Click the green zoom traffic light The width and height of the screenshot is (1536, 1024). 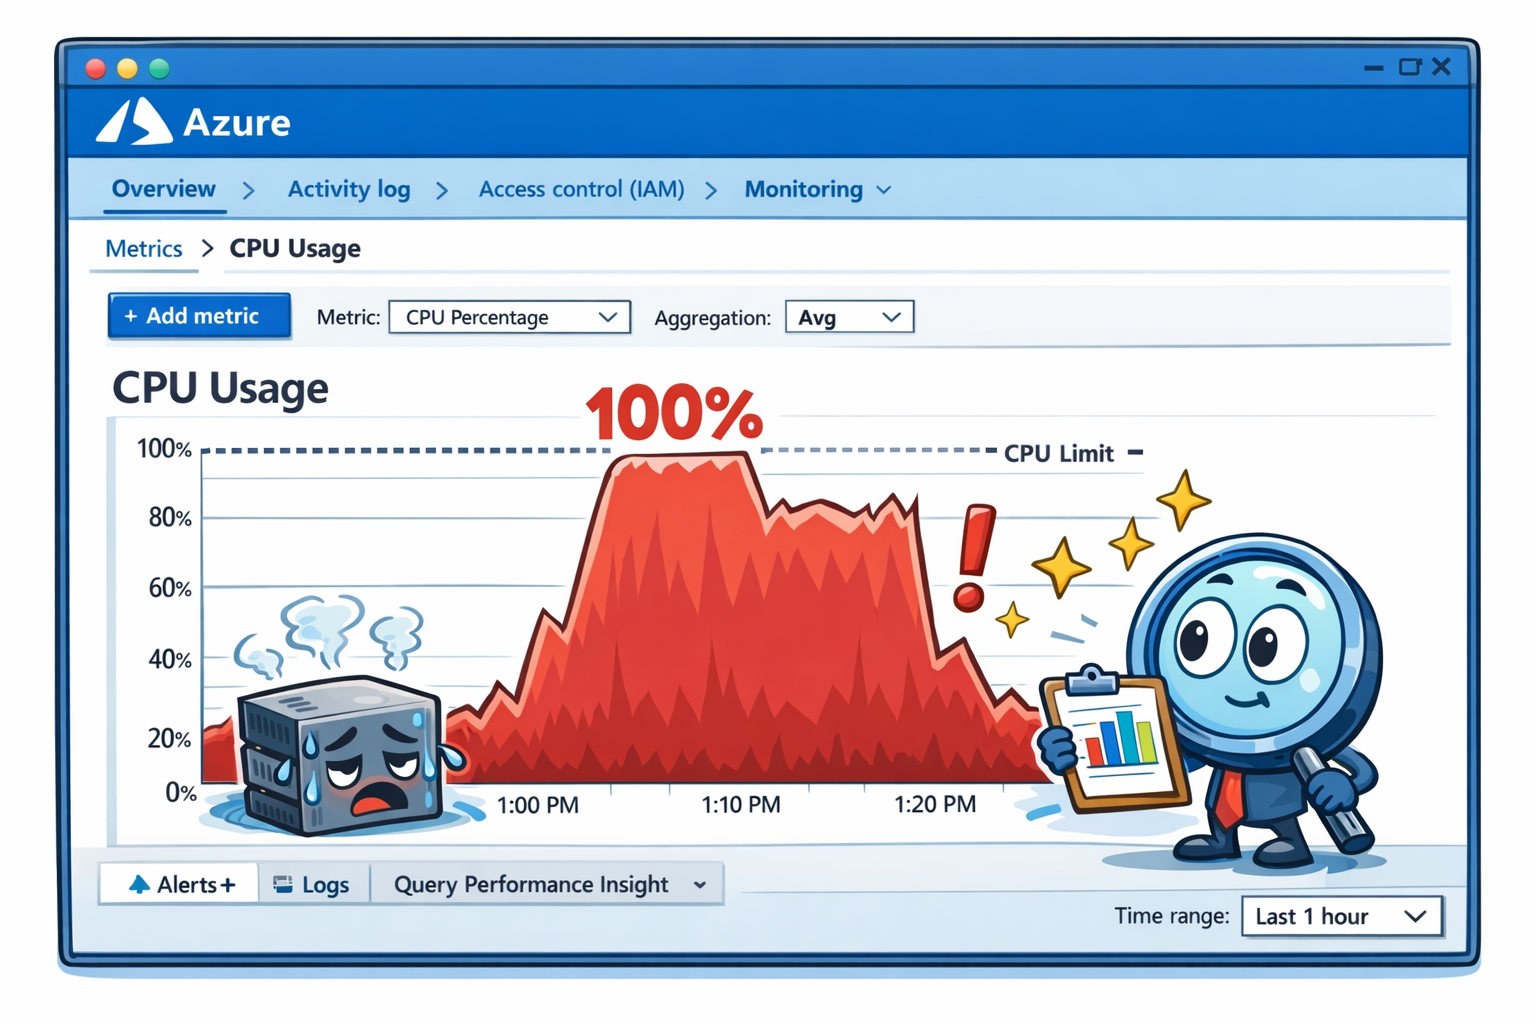[x=159, y=68]
